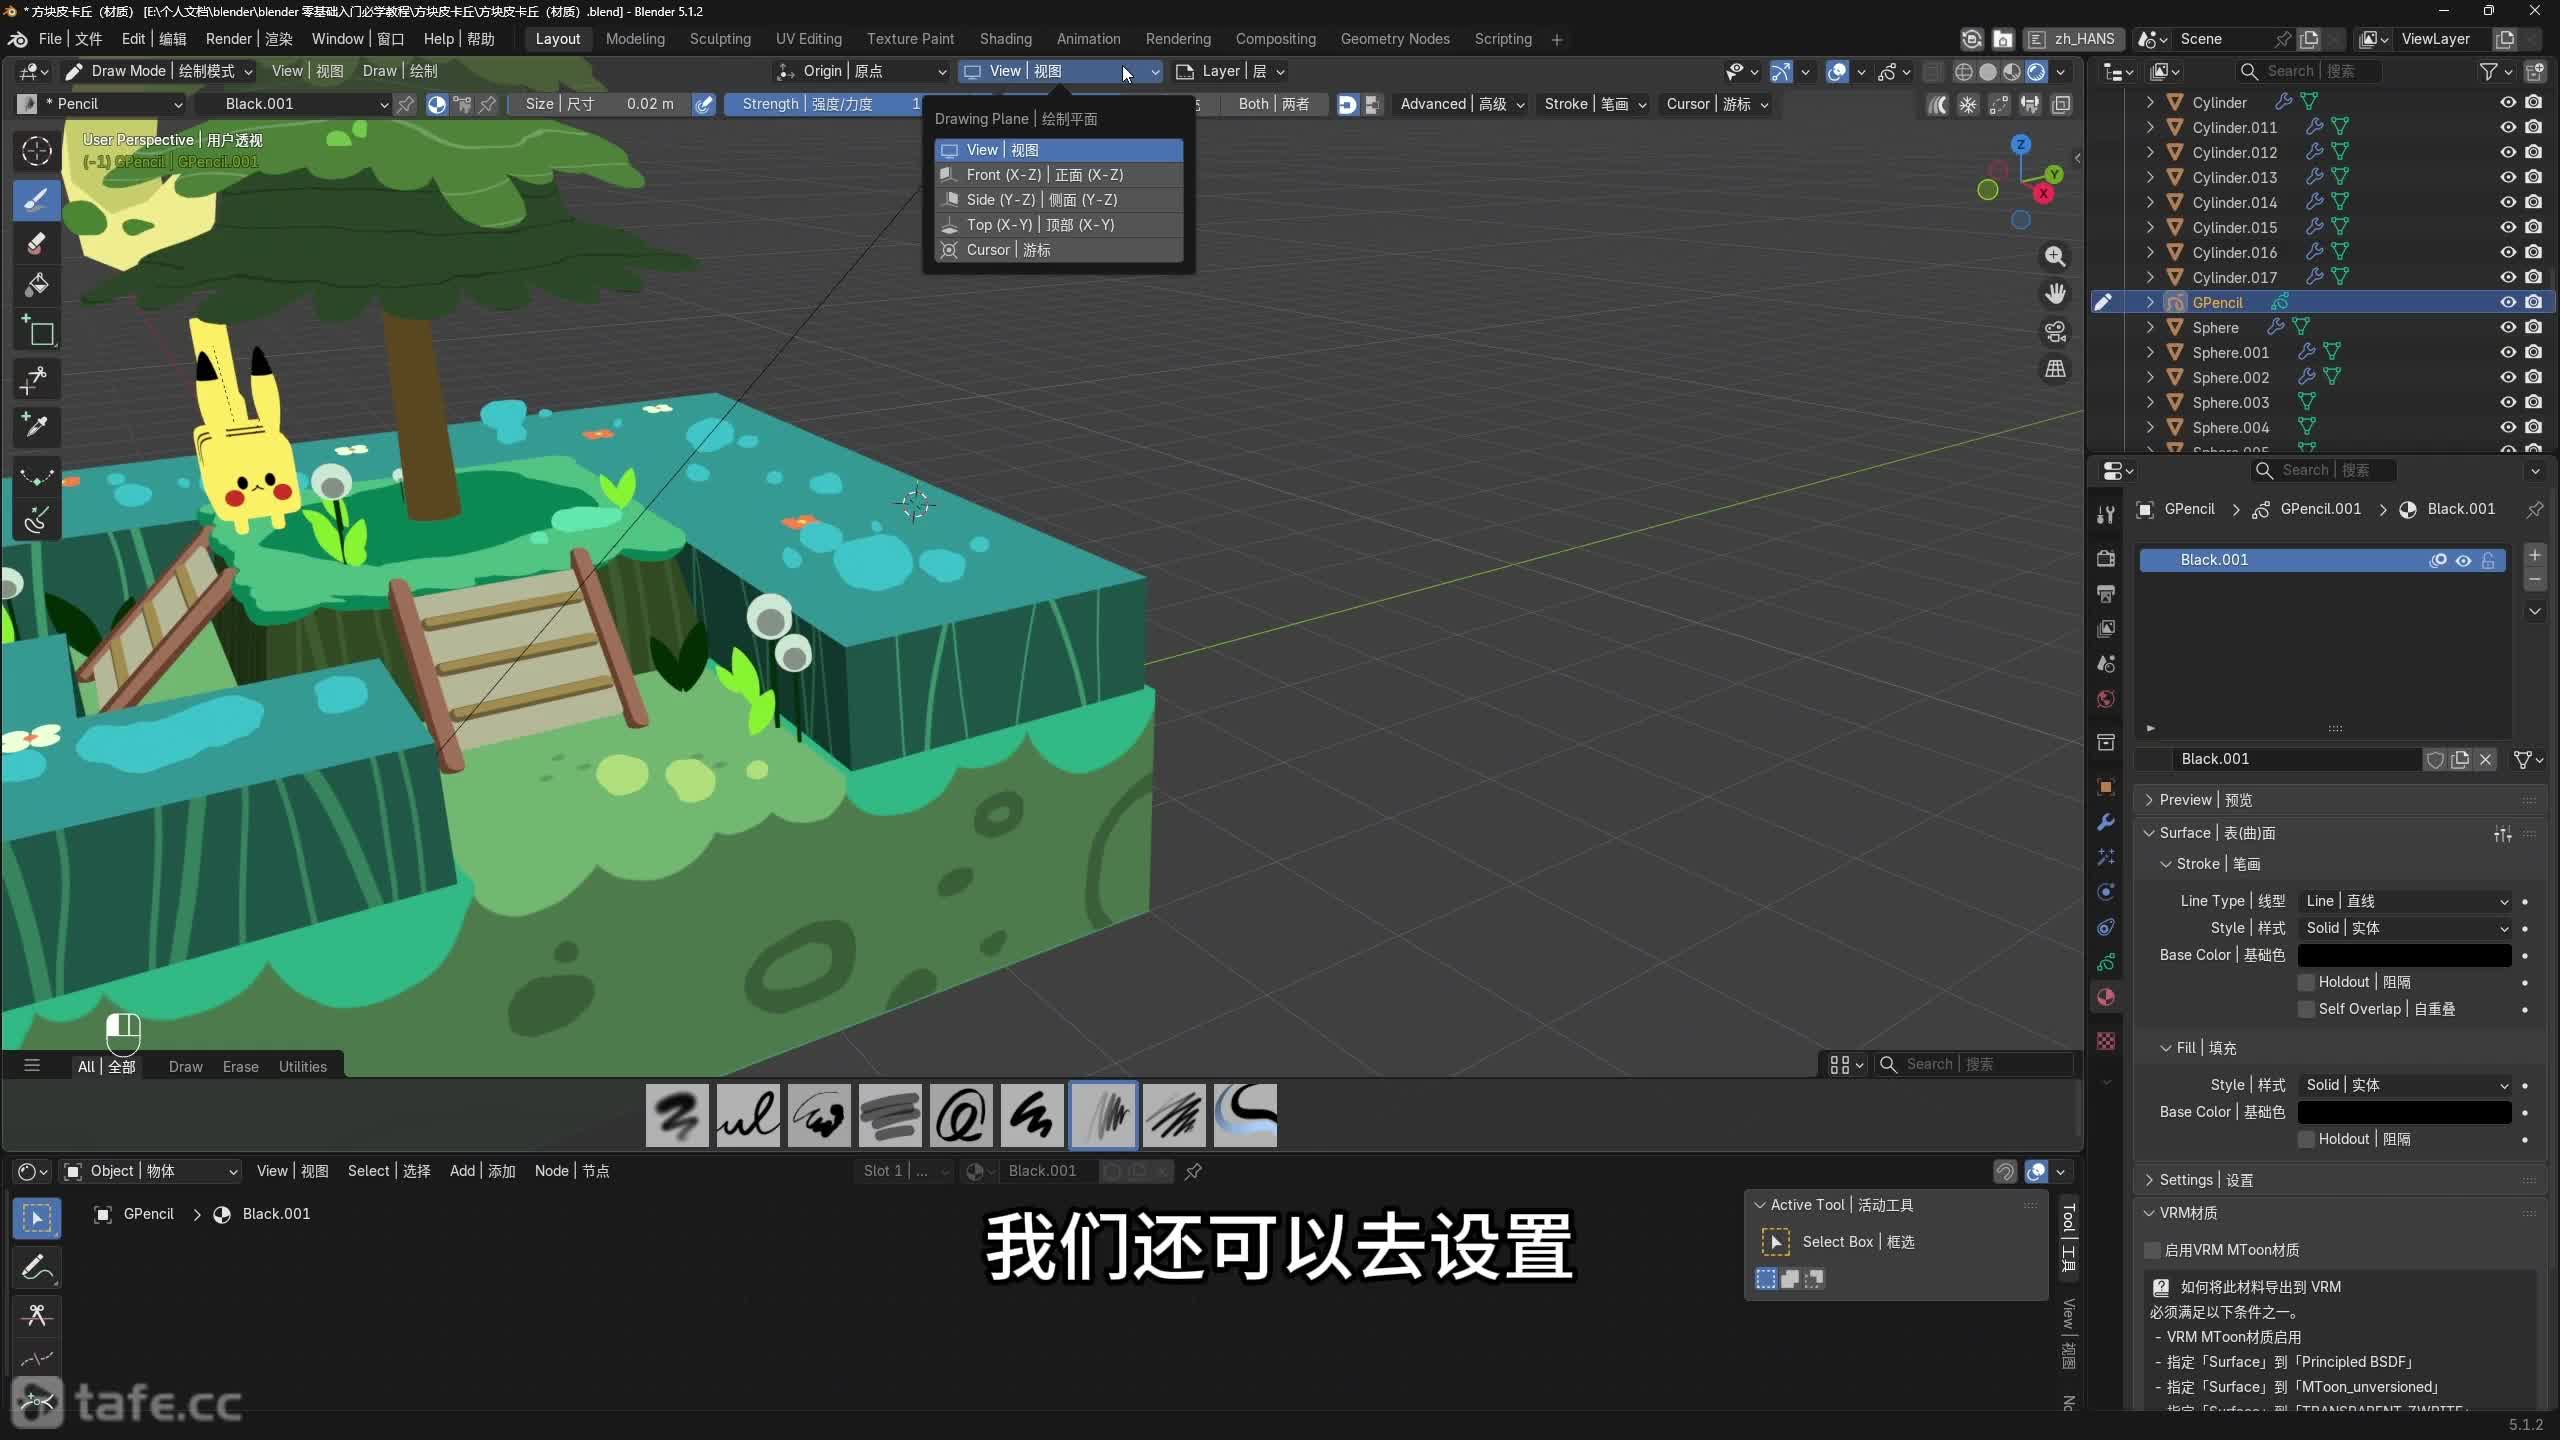
Task: Toggle Black.001 material slot visibility eye
Action: (x=2463, y=560)
